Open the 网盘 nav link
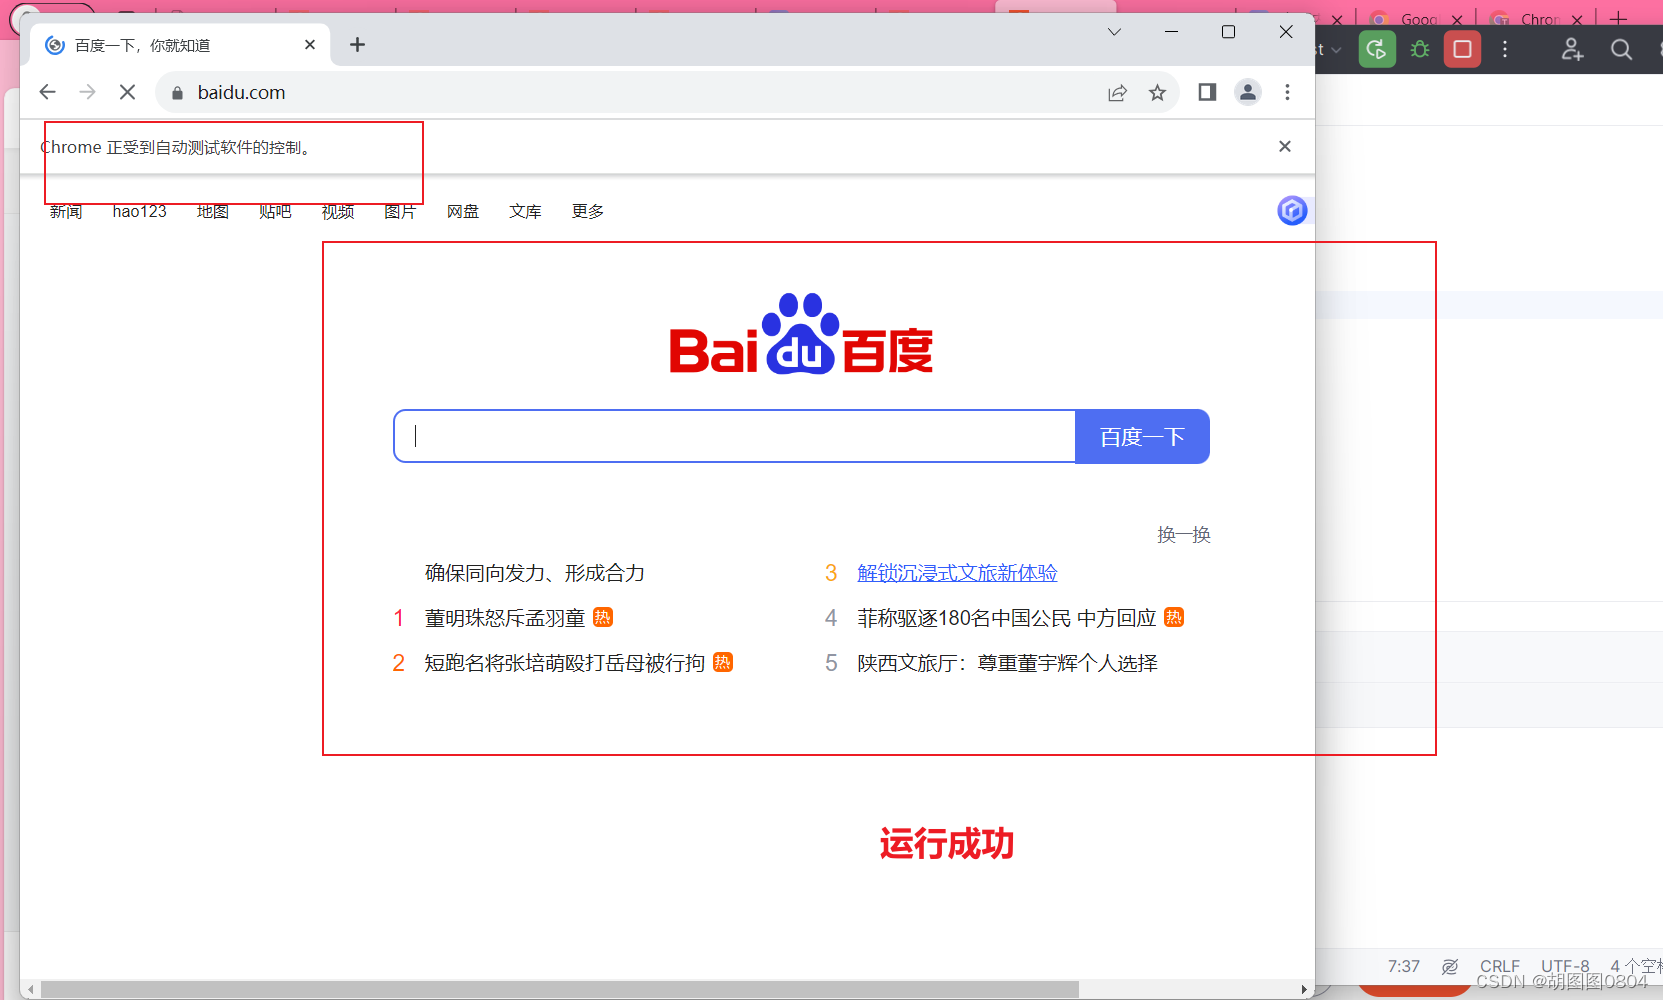This screenshot has height=1000, width=1663. coord(463,212)
